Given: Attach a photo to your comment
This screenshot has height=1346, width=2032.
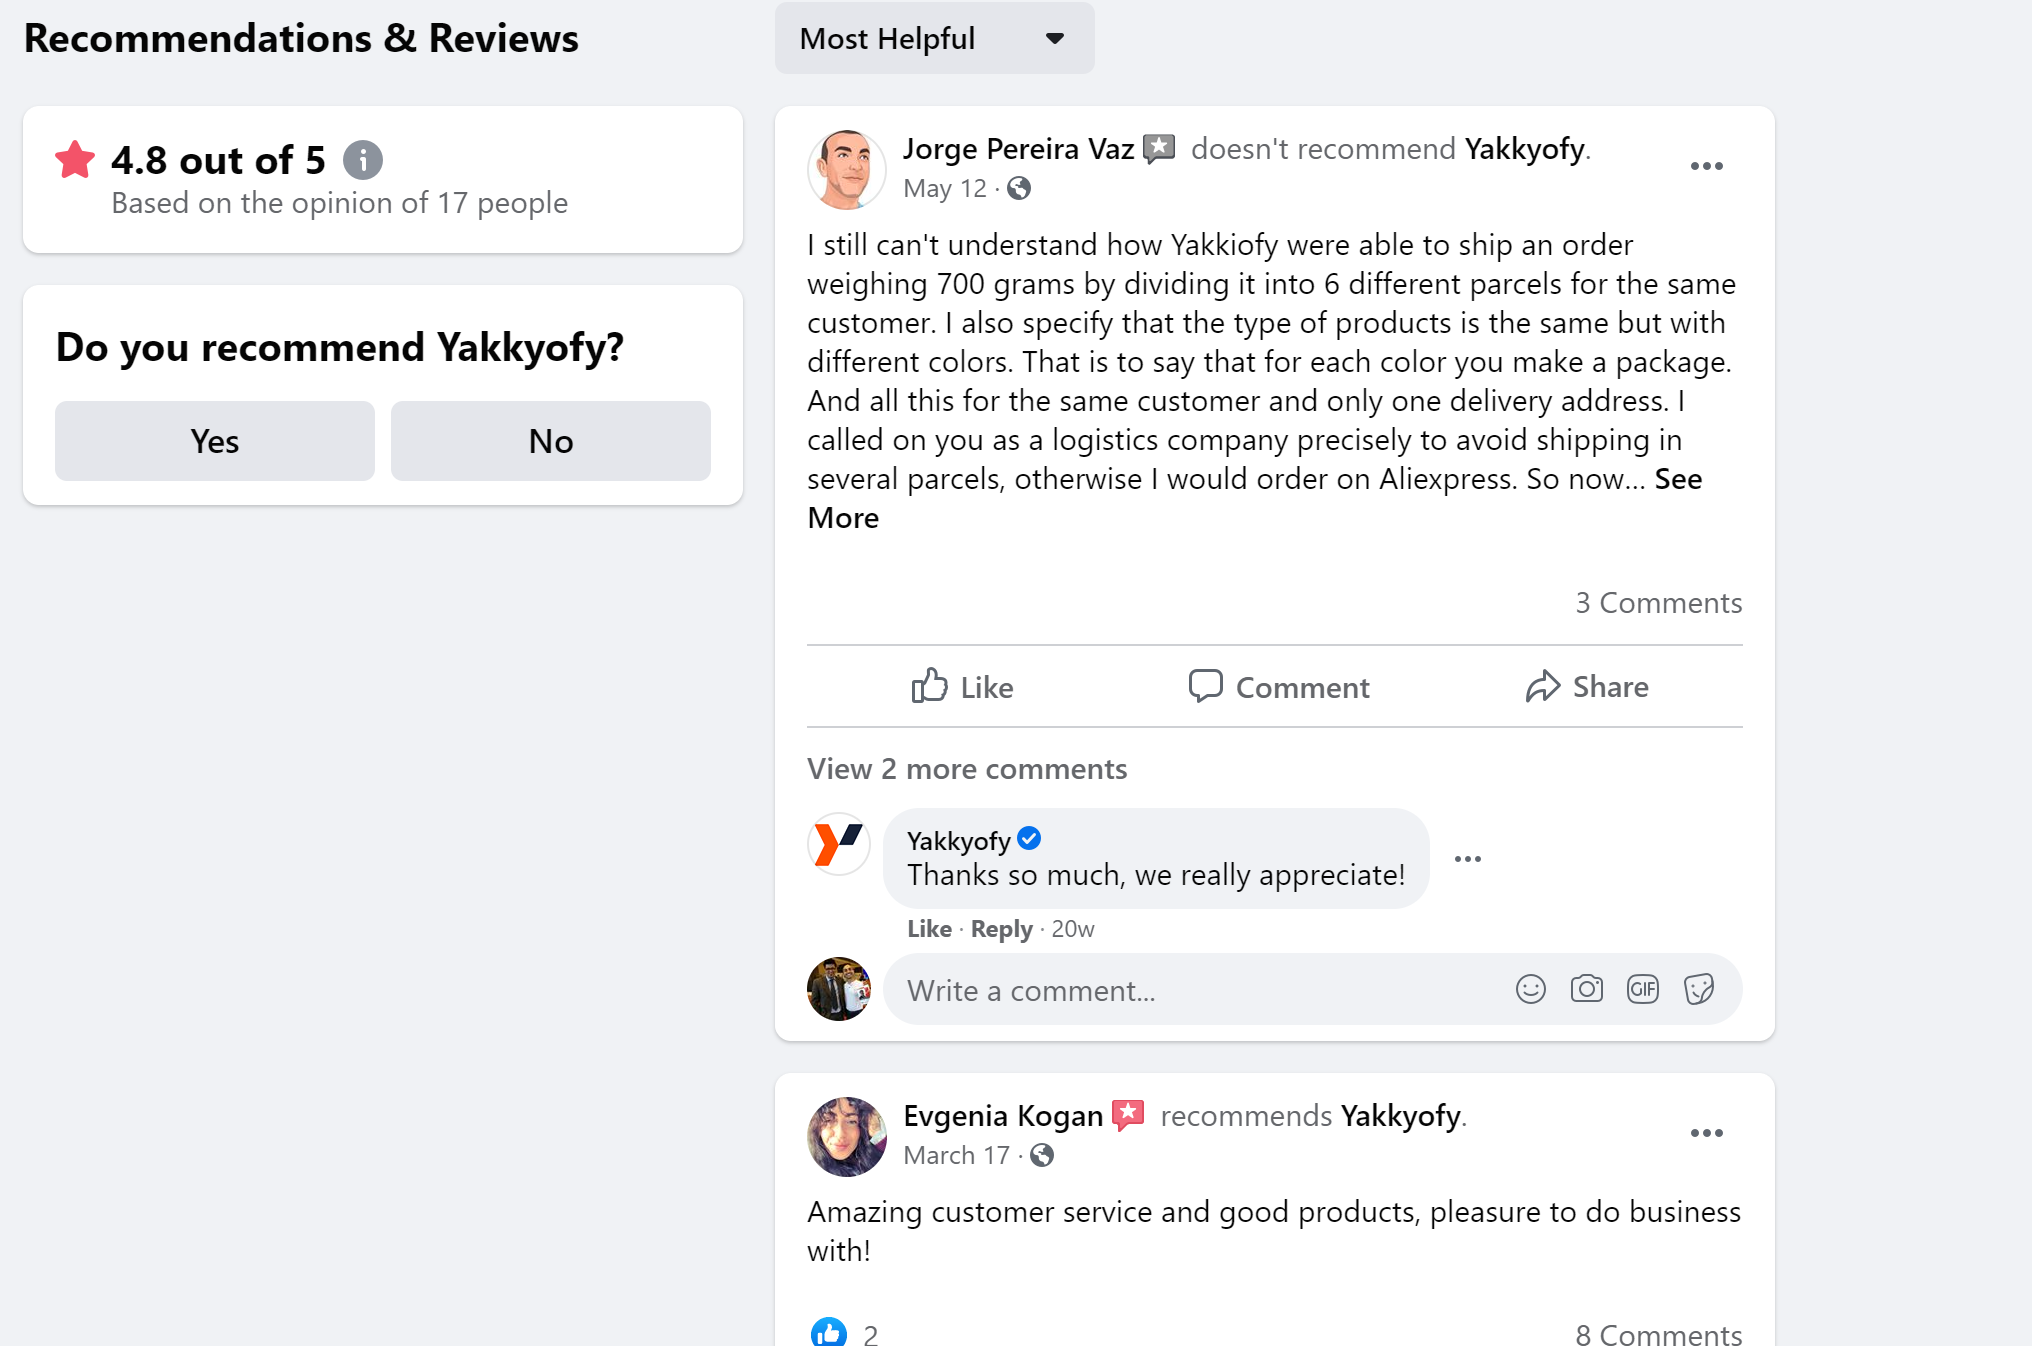Looking at the screenshot, I should tap(1587, 989).
